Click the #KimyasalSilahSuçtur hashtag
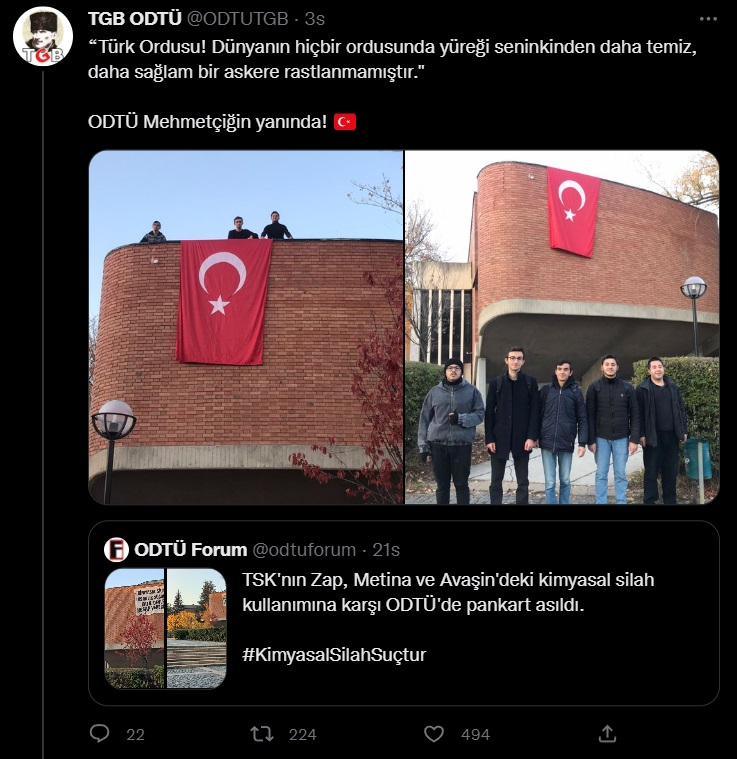This screenshot has height=759, width=737. point(334,654)
